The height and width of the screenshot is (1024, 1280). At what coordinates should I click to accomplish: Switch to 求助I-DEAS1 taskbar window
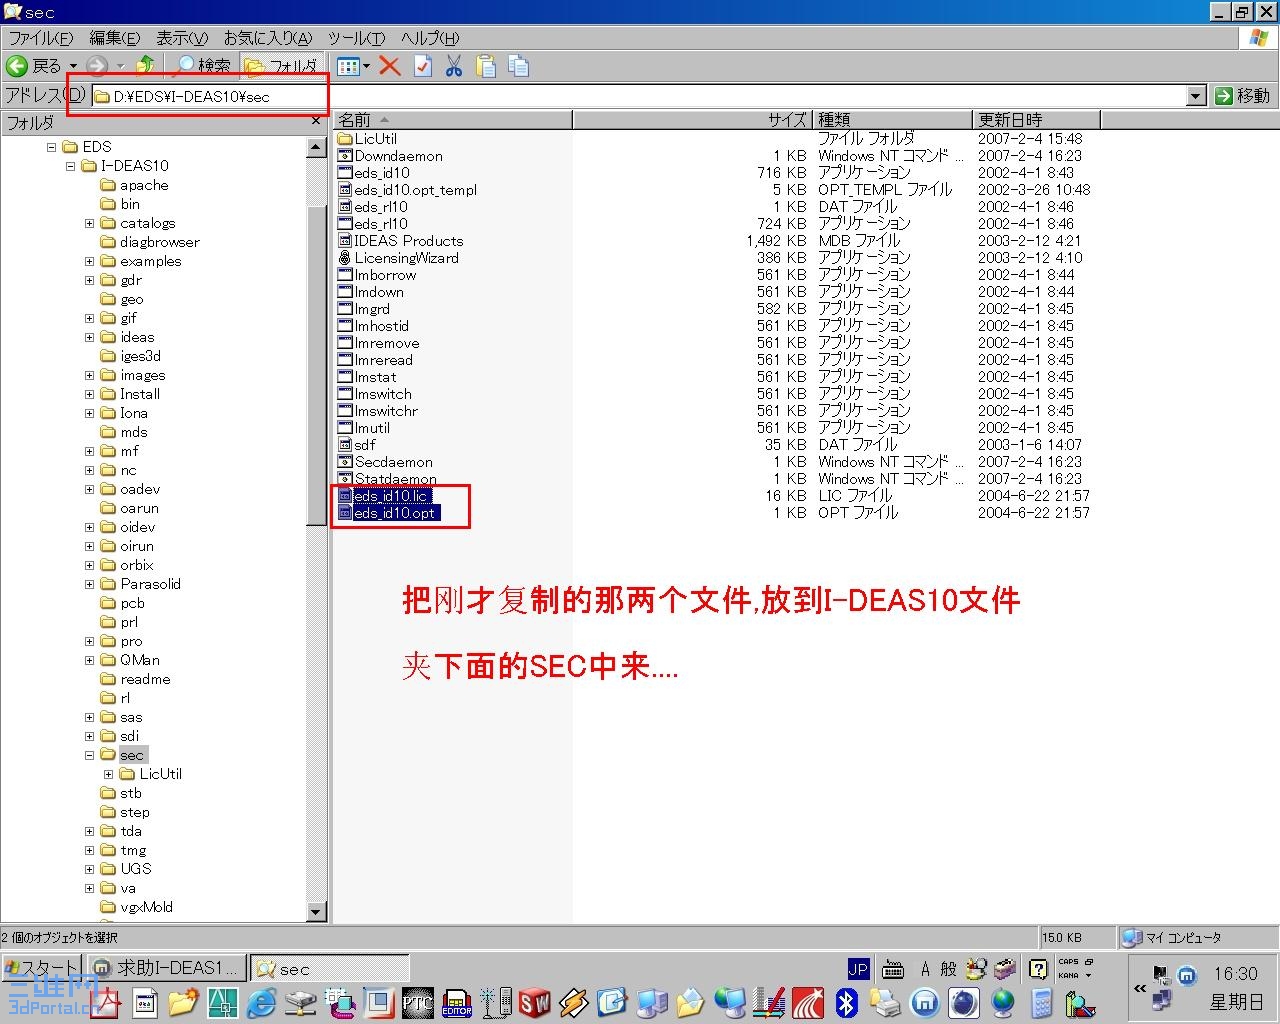coord(165,968)
